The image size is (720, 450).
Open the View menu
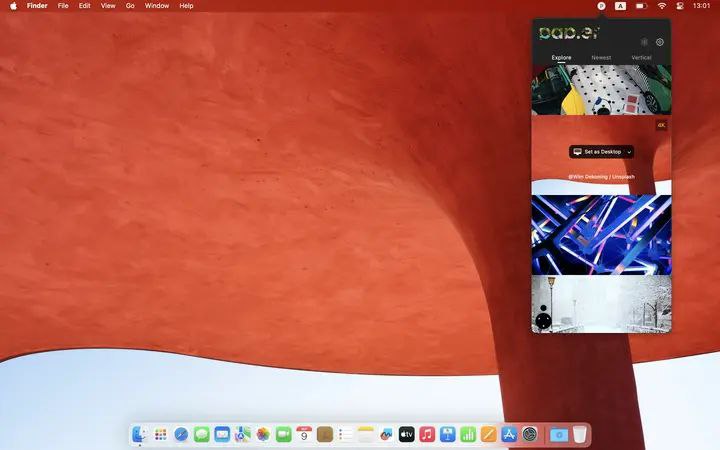(108, 6)
